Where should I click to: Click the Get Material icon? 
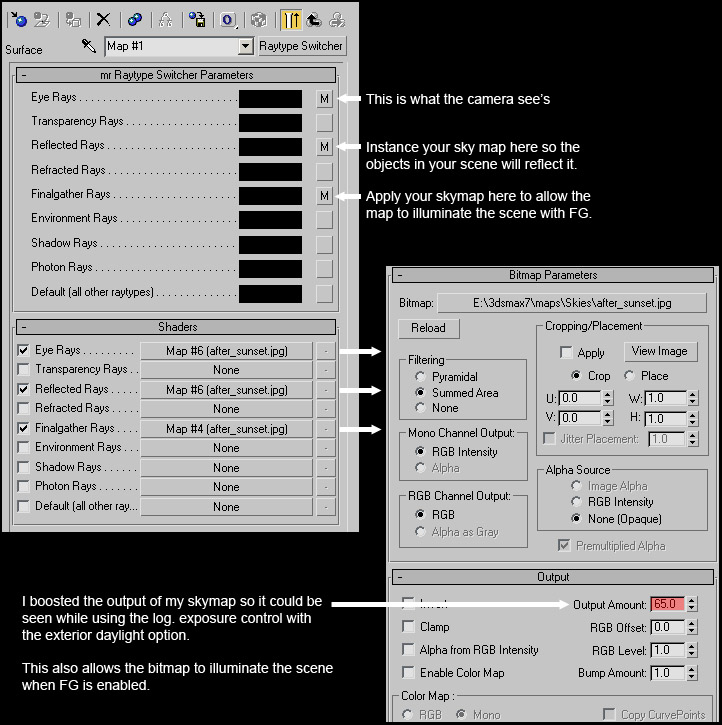click(18, 20)
